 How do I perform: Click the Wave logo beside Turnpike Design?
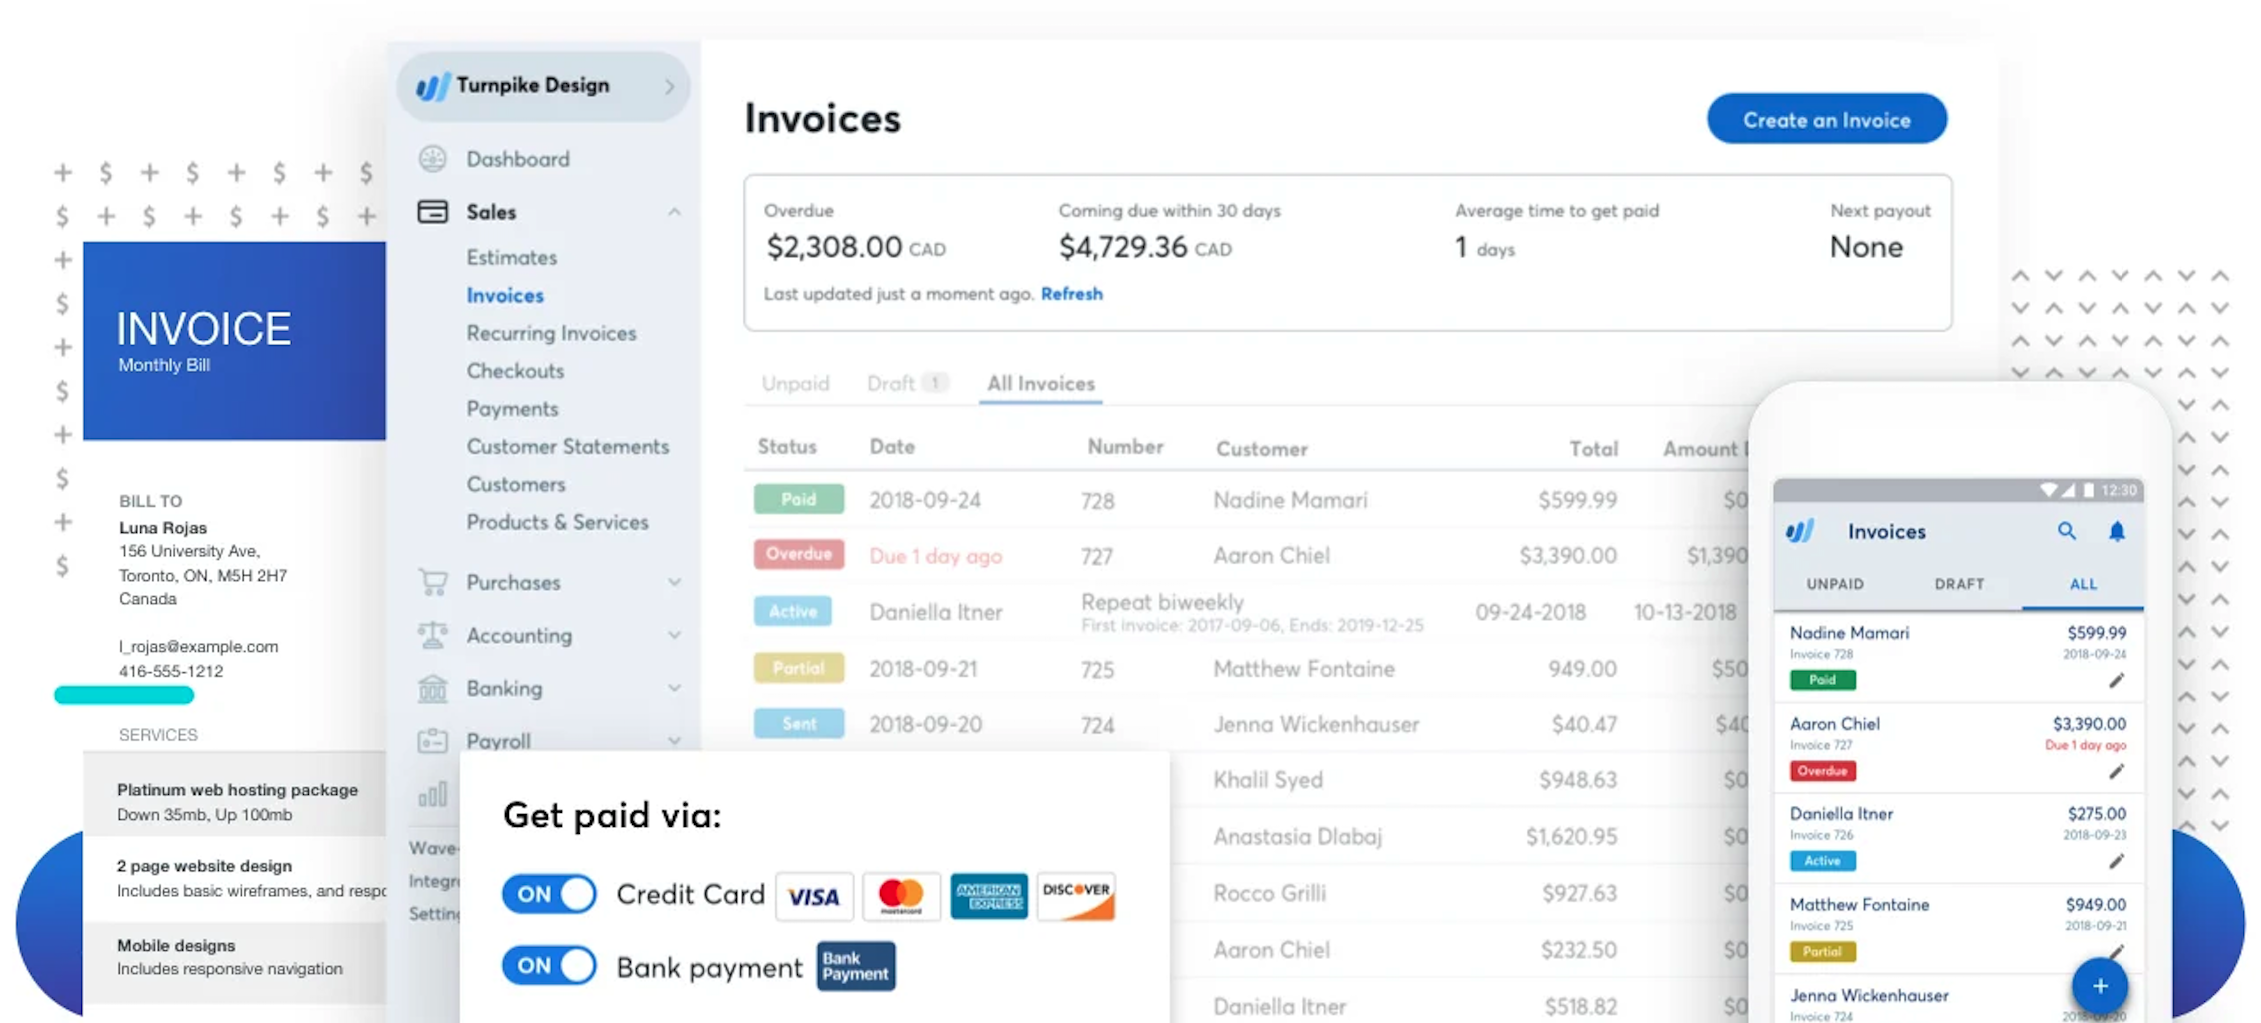(433, 86)
